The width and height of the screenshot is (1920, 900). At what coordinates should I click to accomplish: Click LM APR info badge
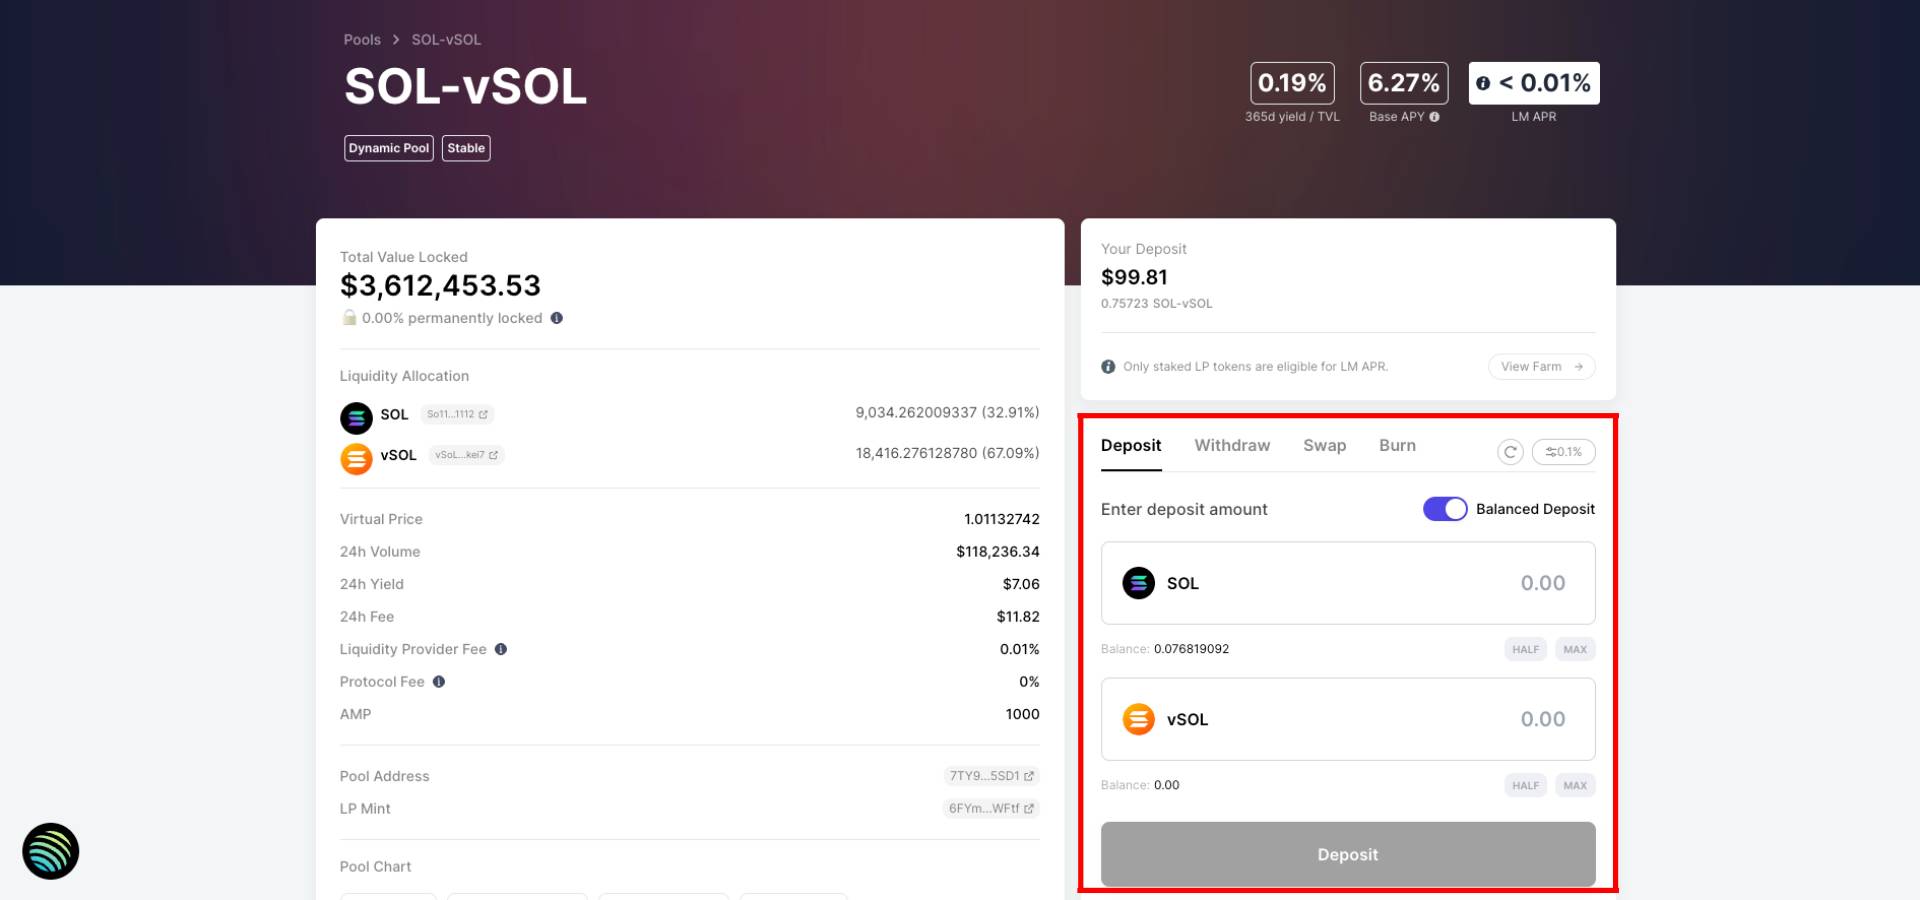[x=1534, y=83]
